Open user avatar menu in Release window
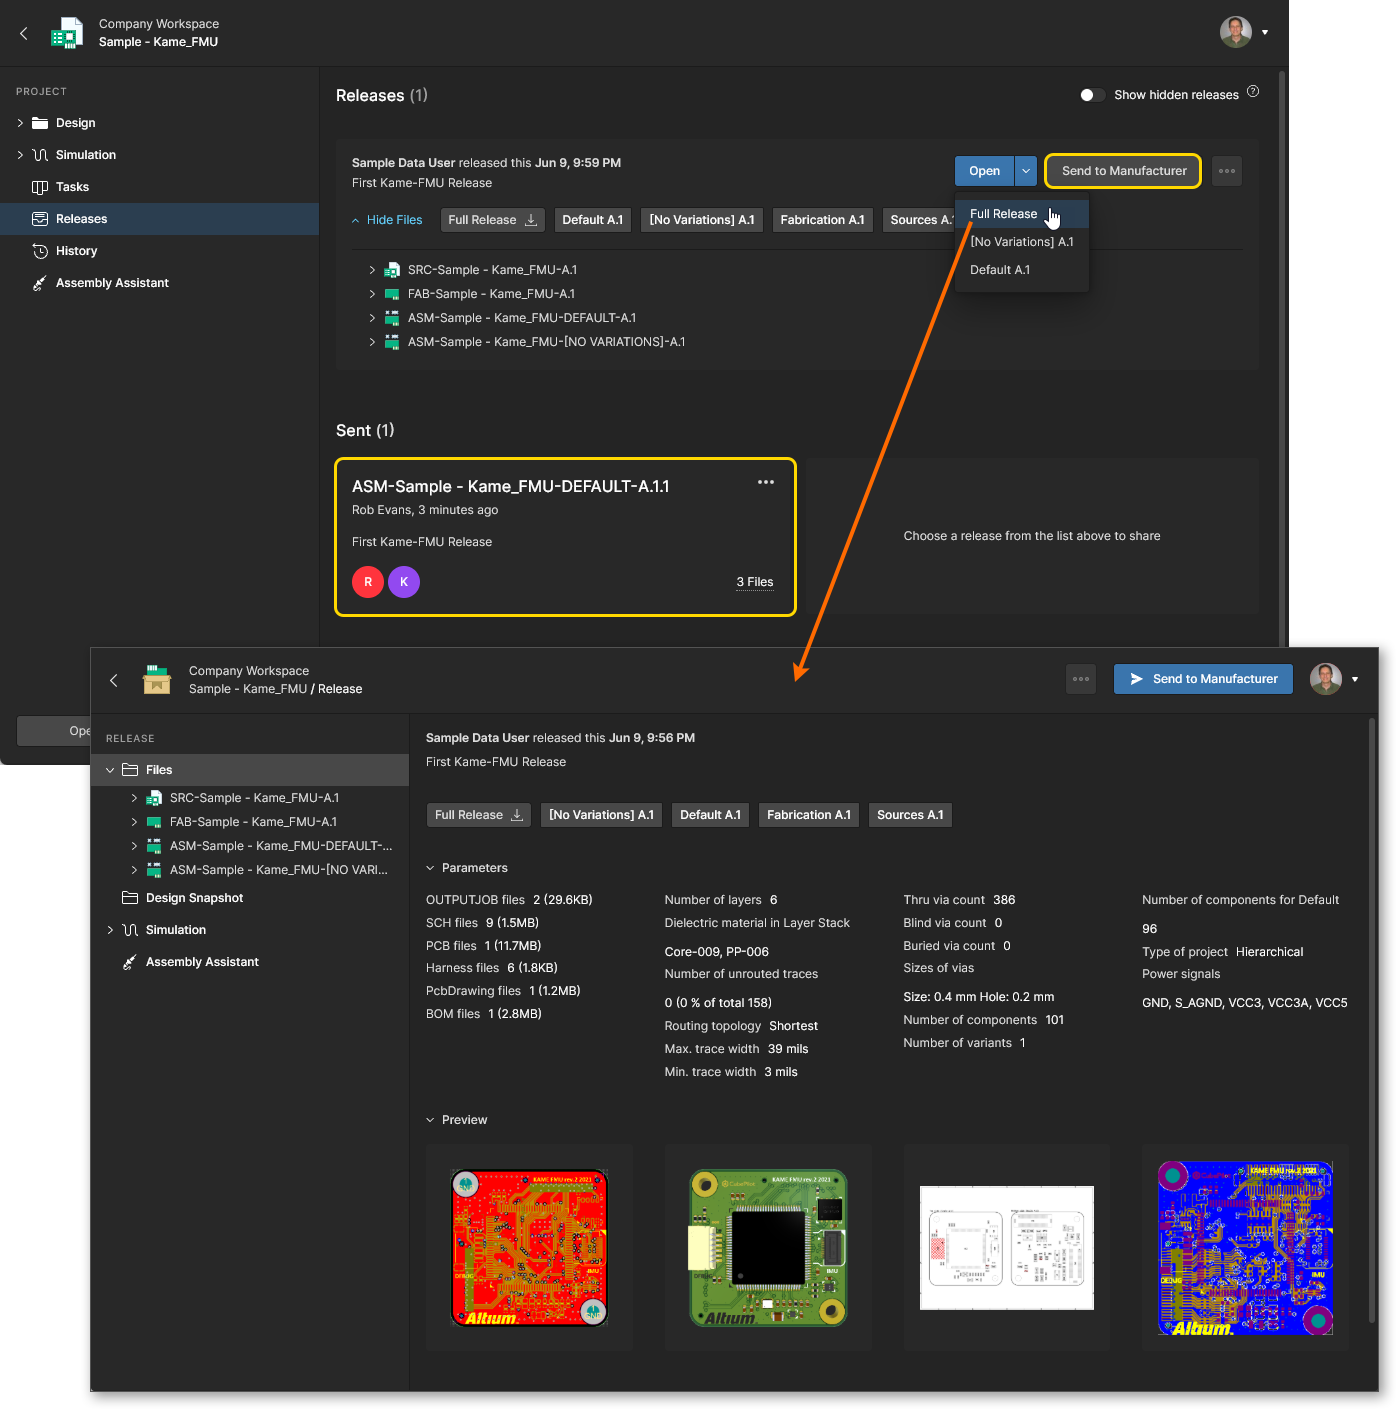 (1335, 679)
